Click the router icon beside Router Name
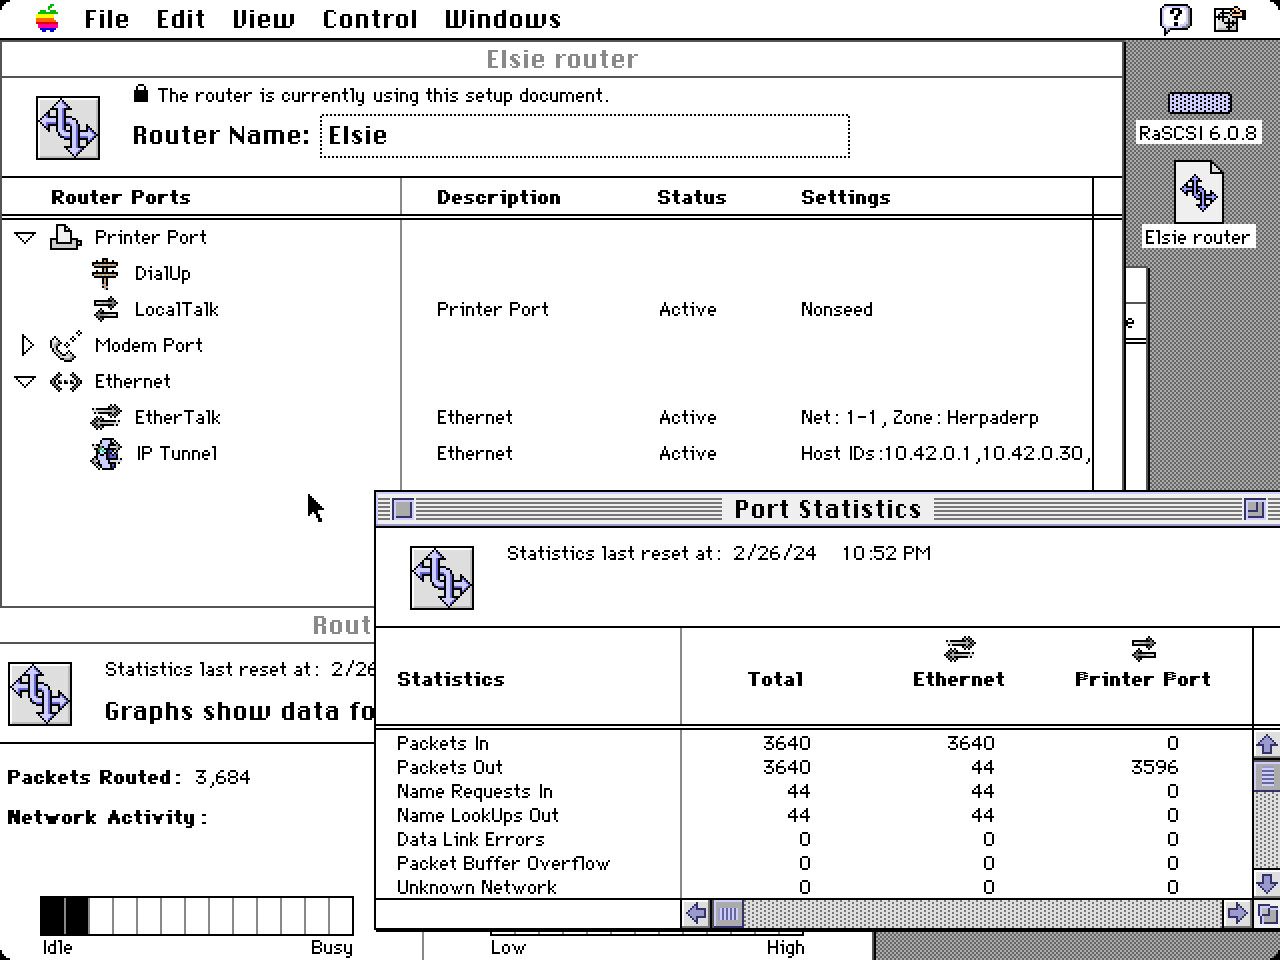The width and height of the screenshot is (1280, 960). pos(68,127)
